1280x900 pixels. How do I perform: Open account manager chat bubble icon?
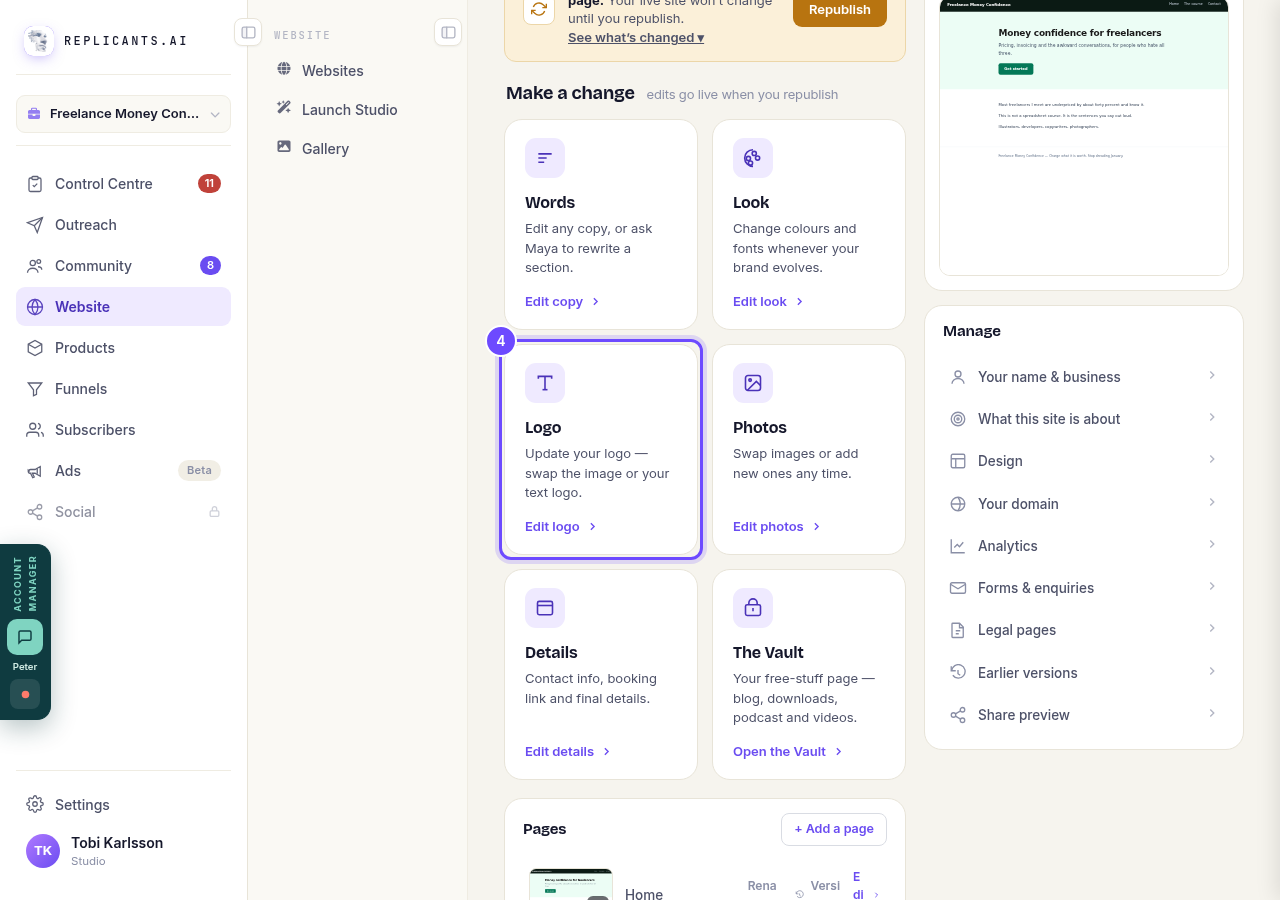(25, 637)
